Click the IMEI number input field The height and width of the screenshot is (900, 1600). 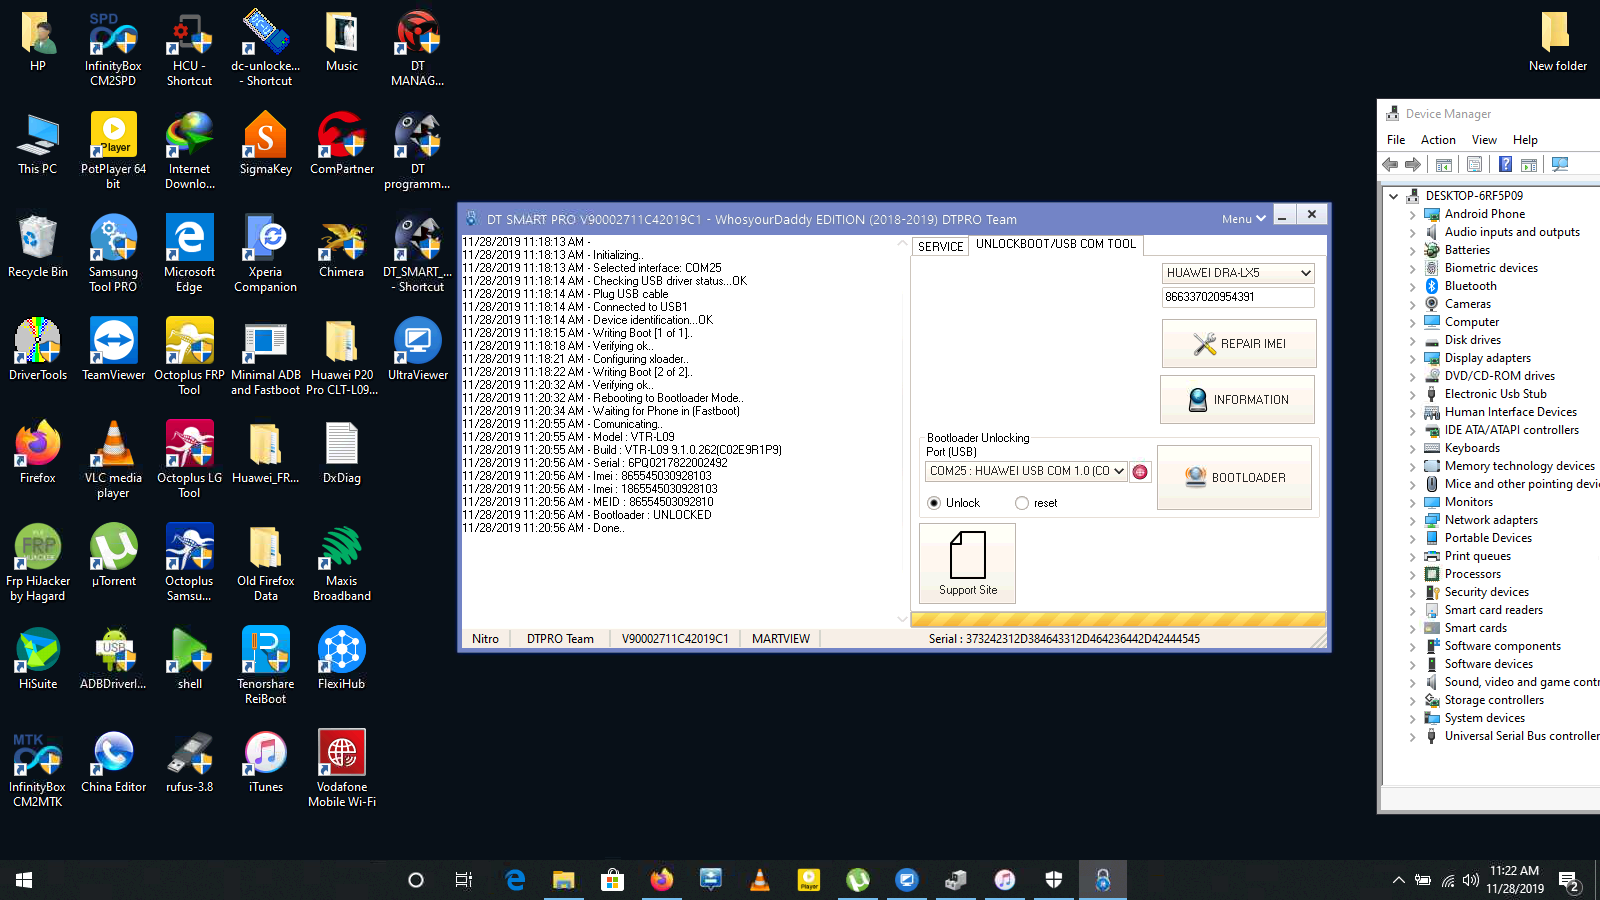(1238, 297)
